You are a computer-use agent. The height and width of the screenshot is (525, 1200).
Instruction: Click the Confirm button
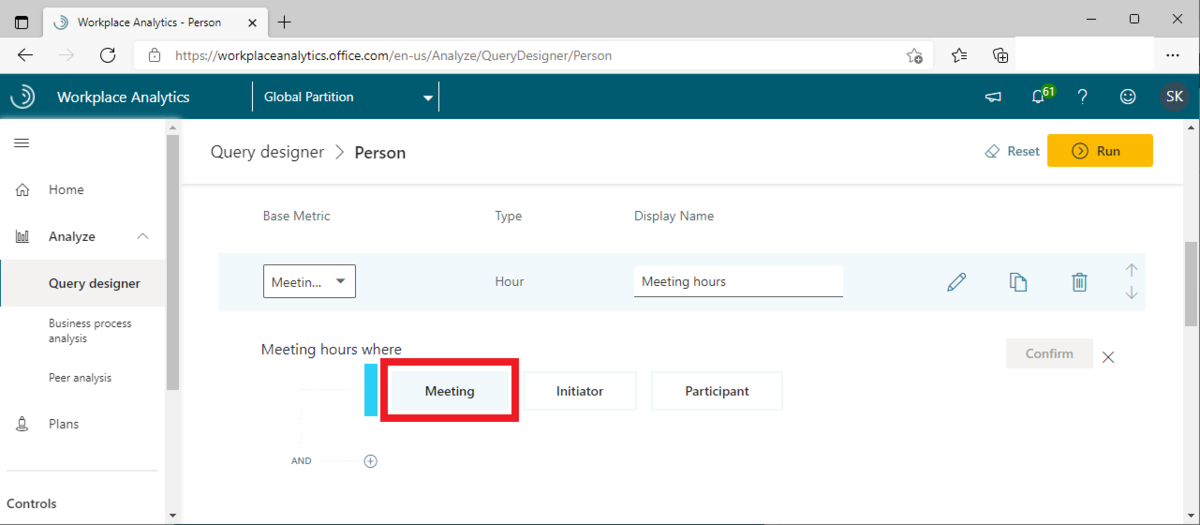pyautogui.click(x=1049, y=353)
